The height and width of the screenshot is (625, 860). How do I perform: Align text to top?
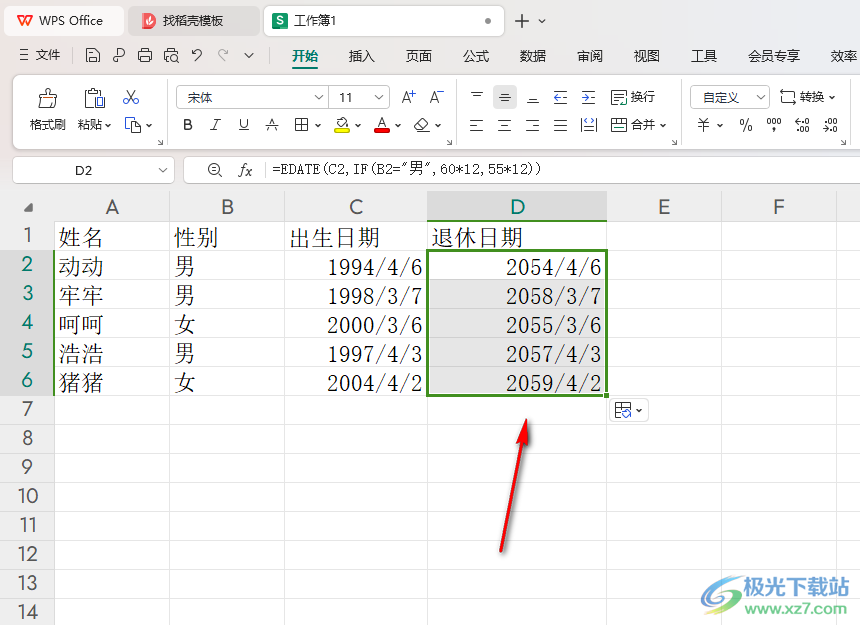[477, 97]
